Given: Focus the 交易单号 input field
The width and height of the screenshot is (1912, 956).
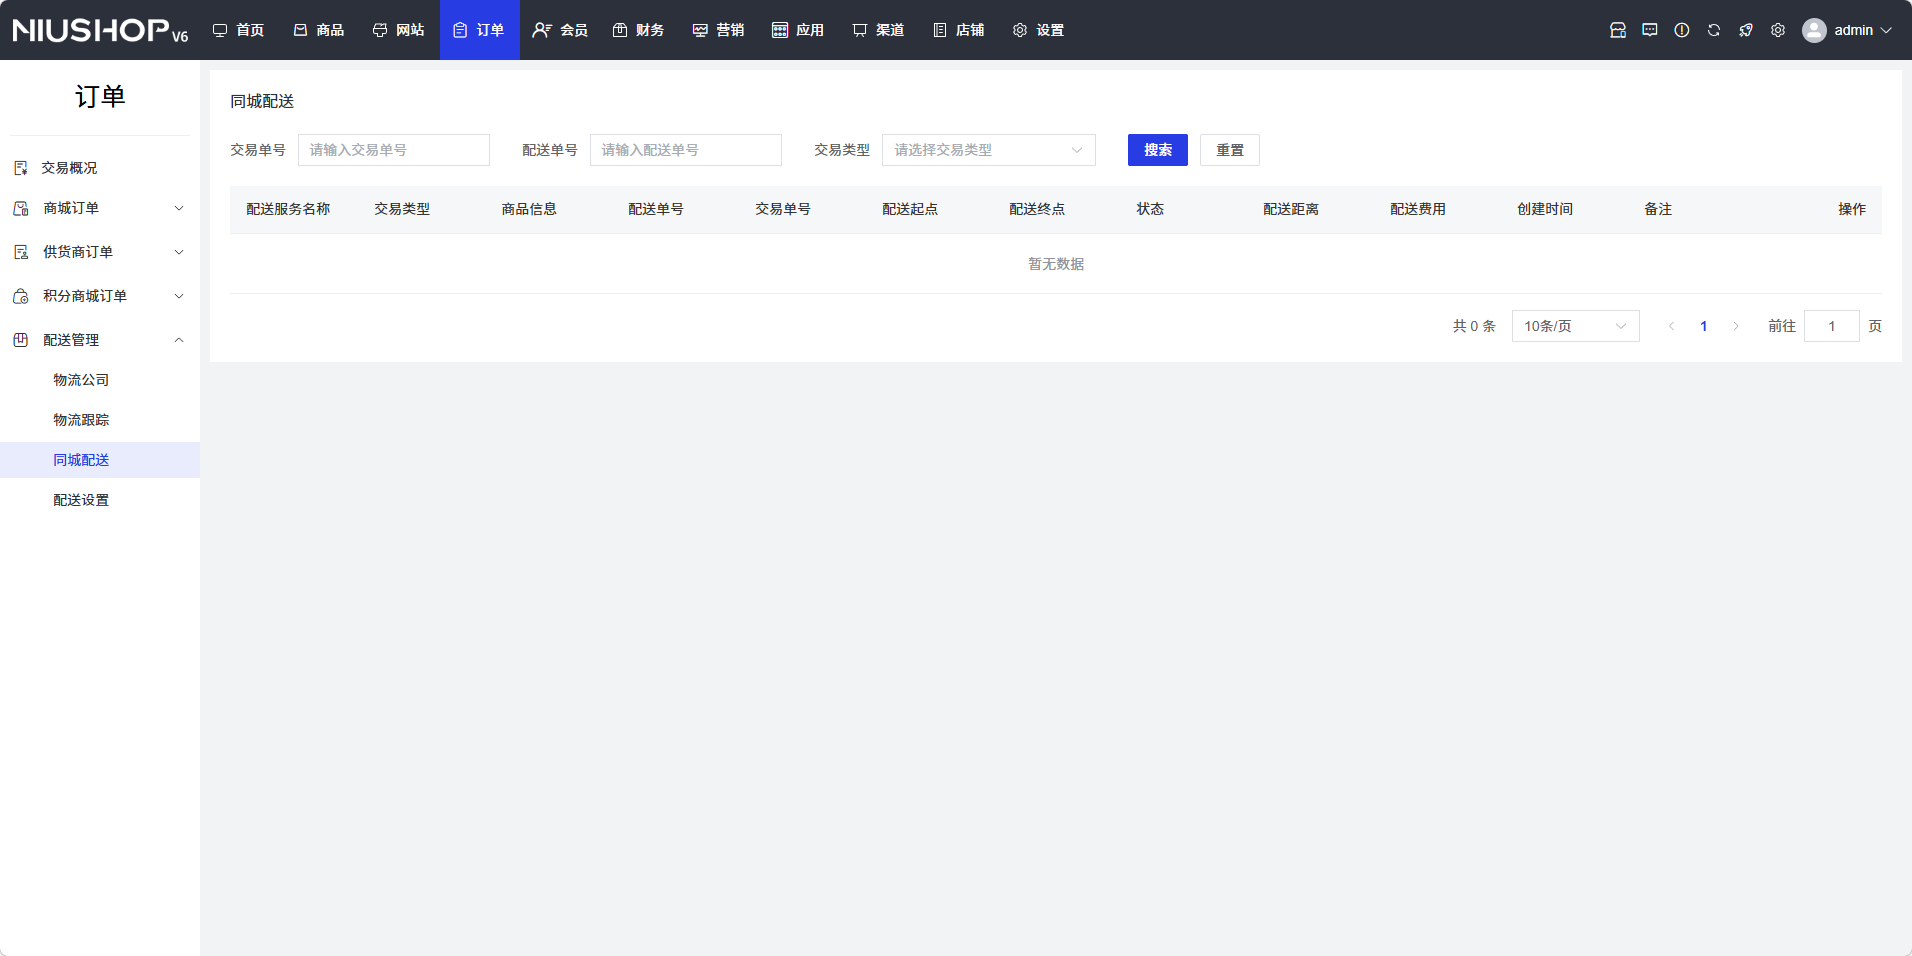Looking at the screenshot, I should tap(393, 150).
